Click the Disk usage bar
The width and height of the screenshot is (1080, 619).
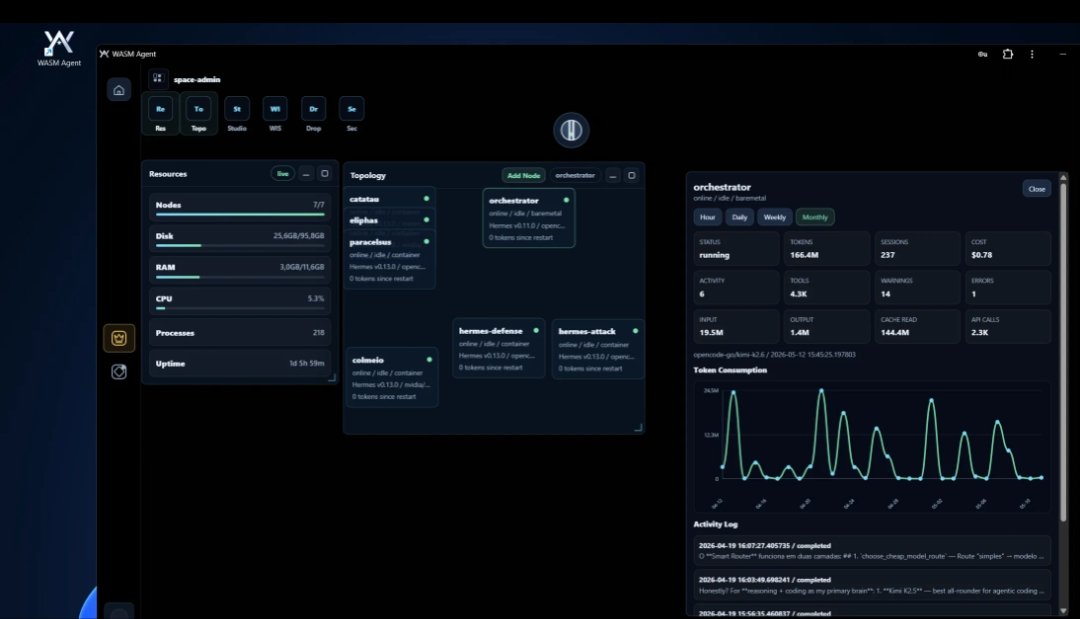pos(240,238)
